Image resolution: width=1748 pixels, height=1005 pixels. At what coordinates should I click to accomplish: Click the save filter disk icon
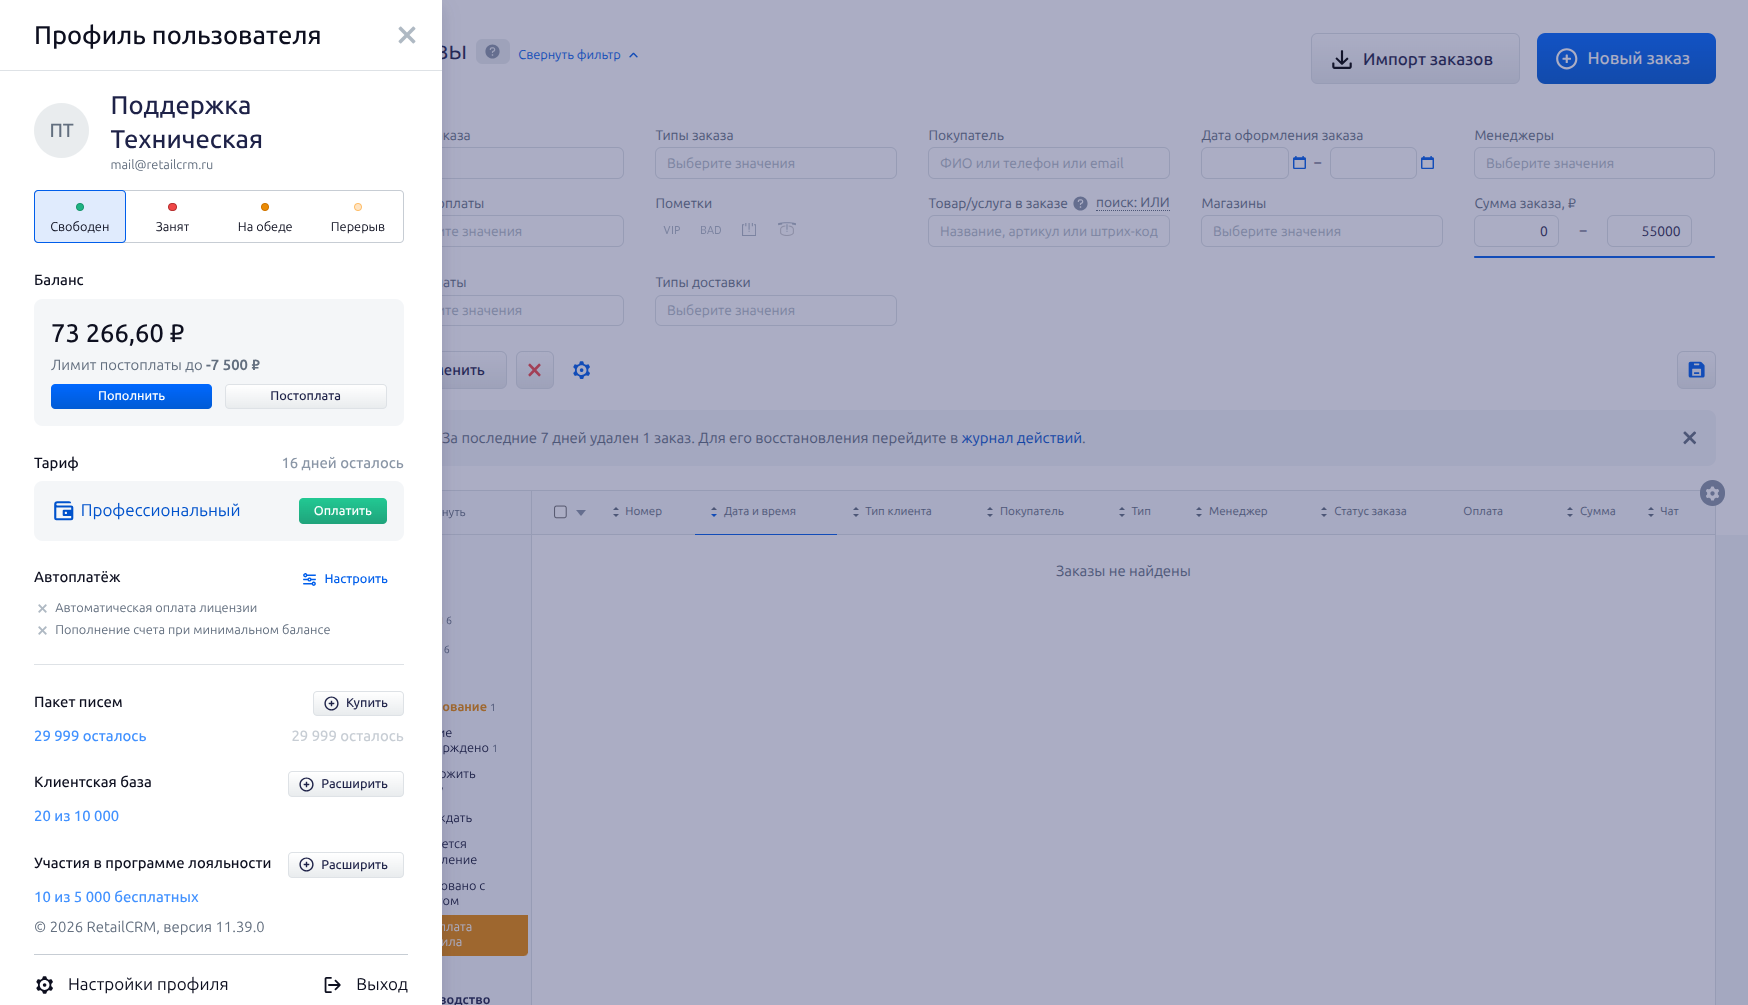point(1696,370)
